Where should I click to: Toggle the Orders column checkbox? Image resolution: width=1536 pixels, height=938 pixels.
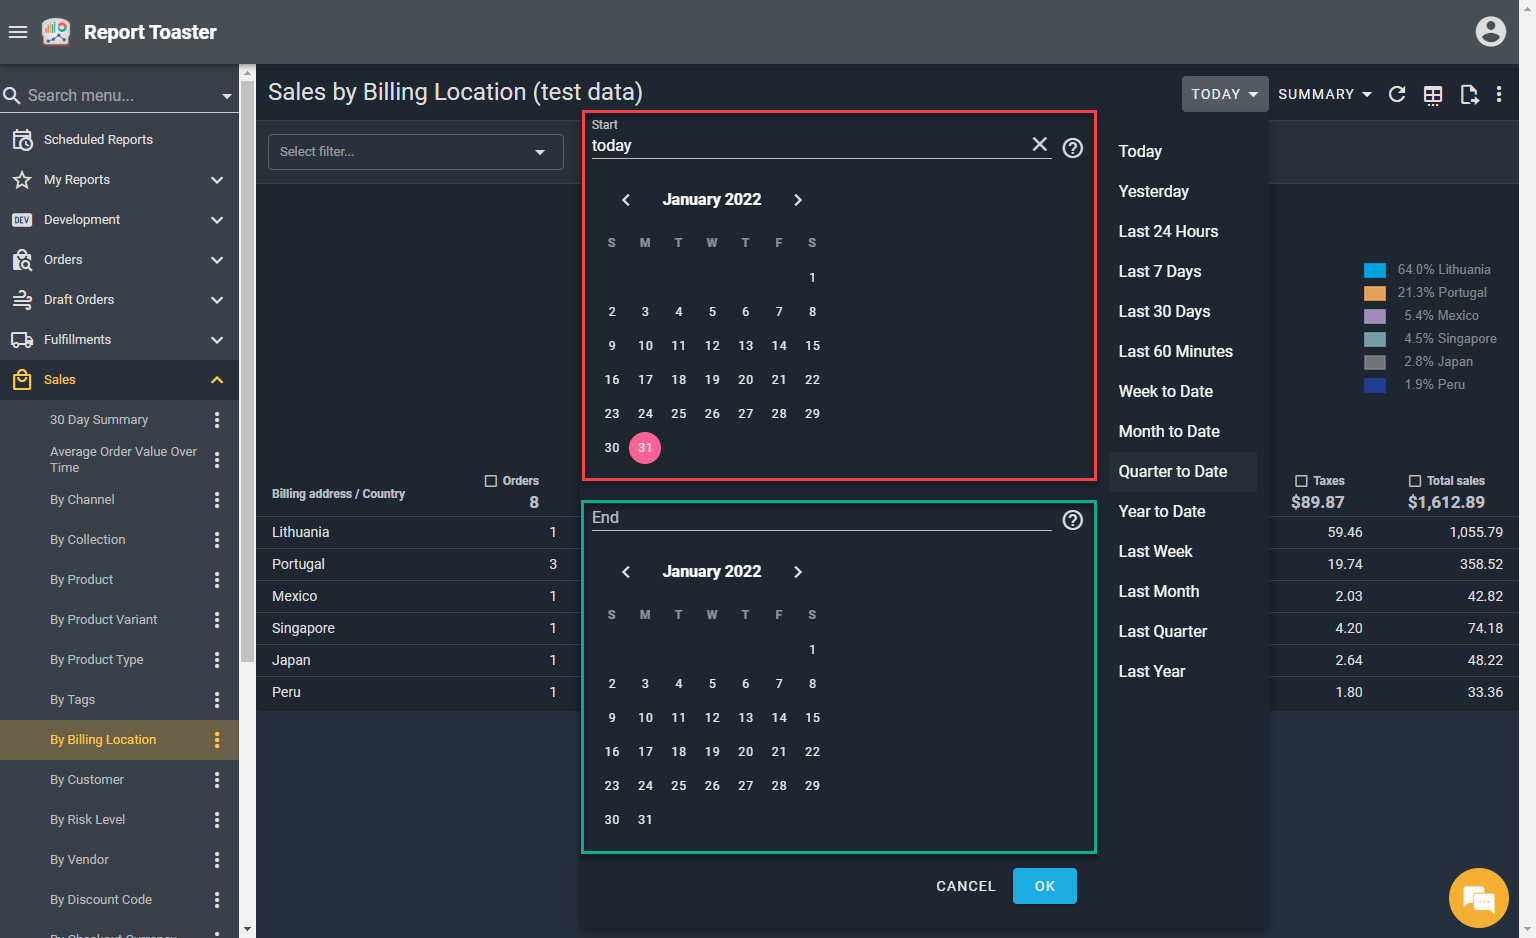tap(491, 481)
